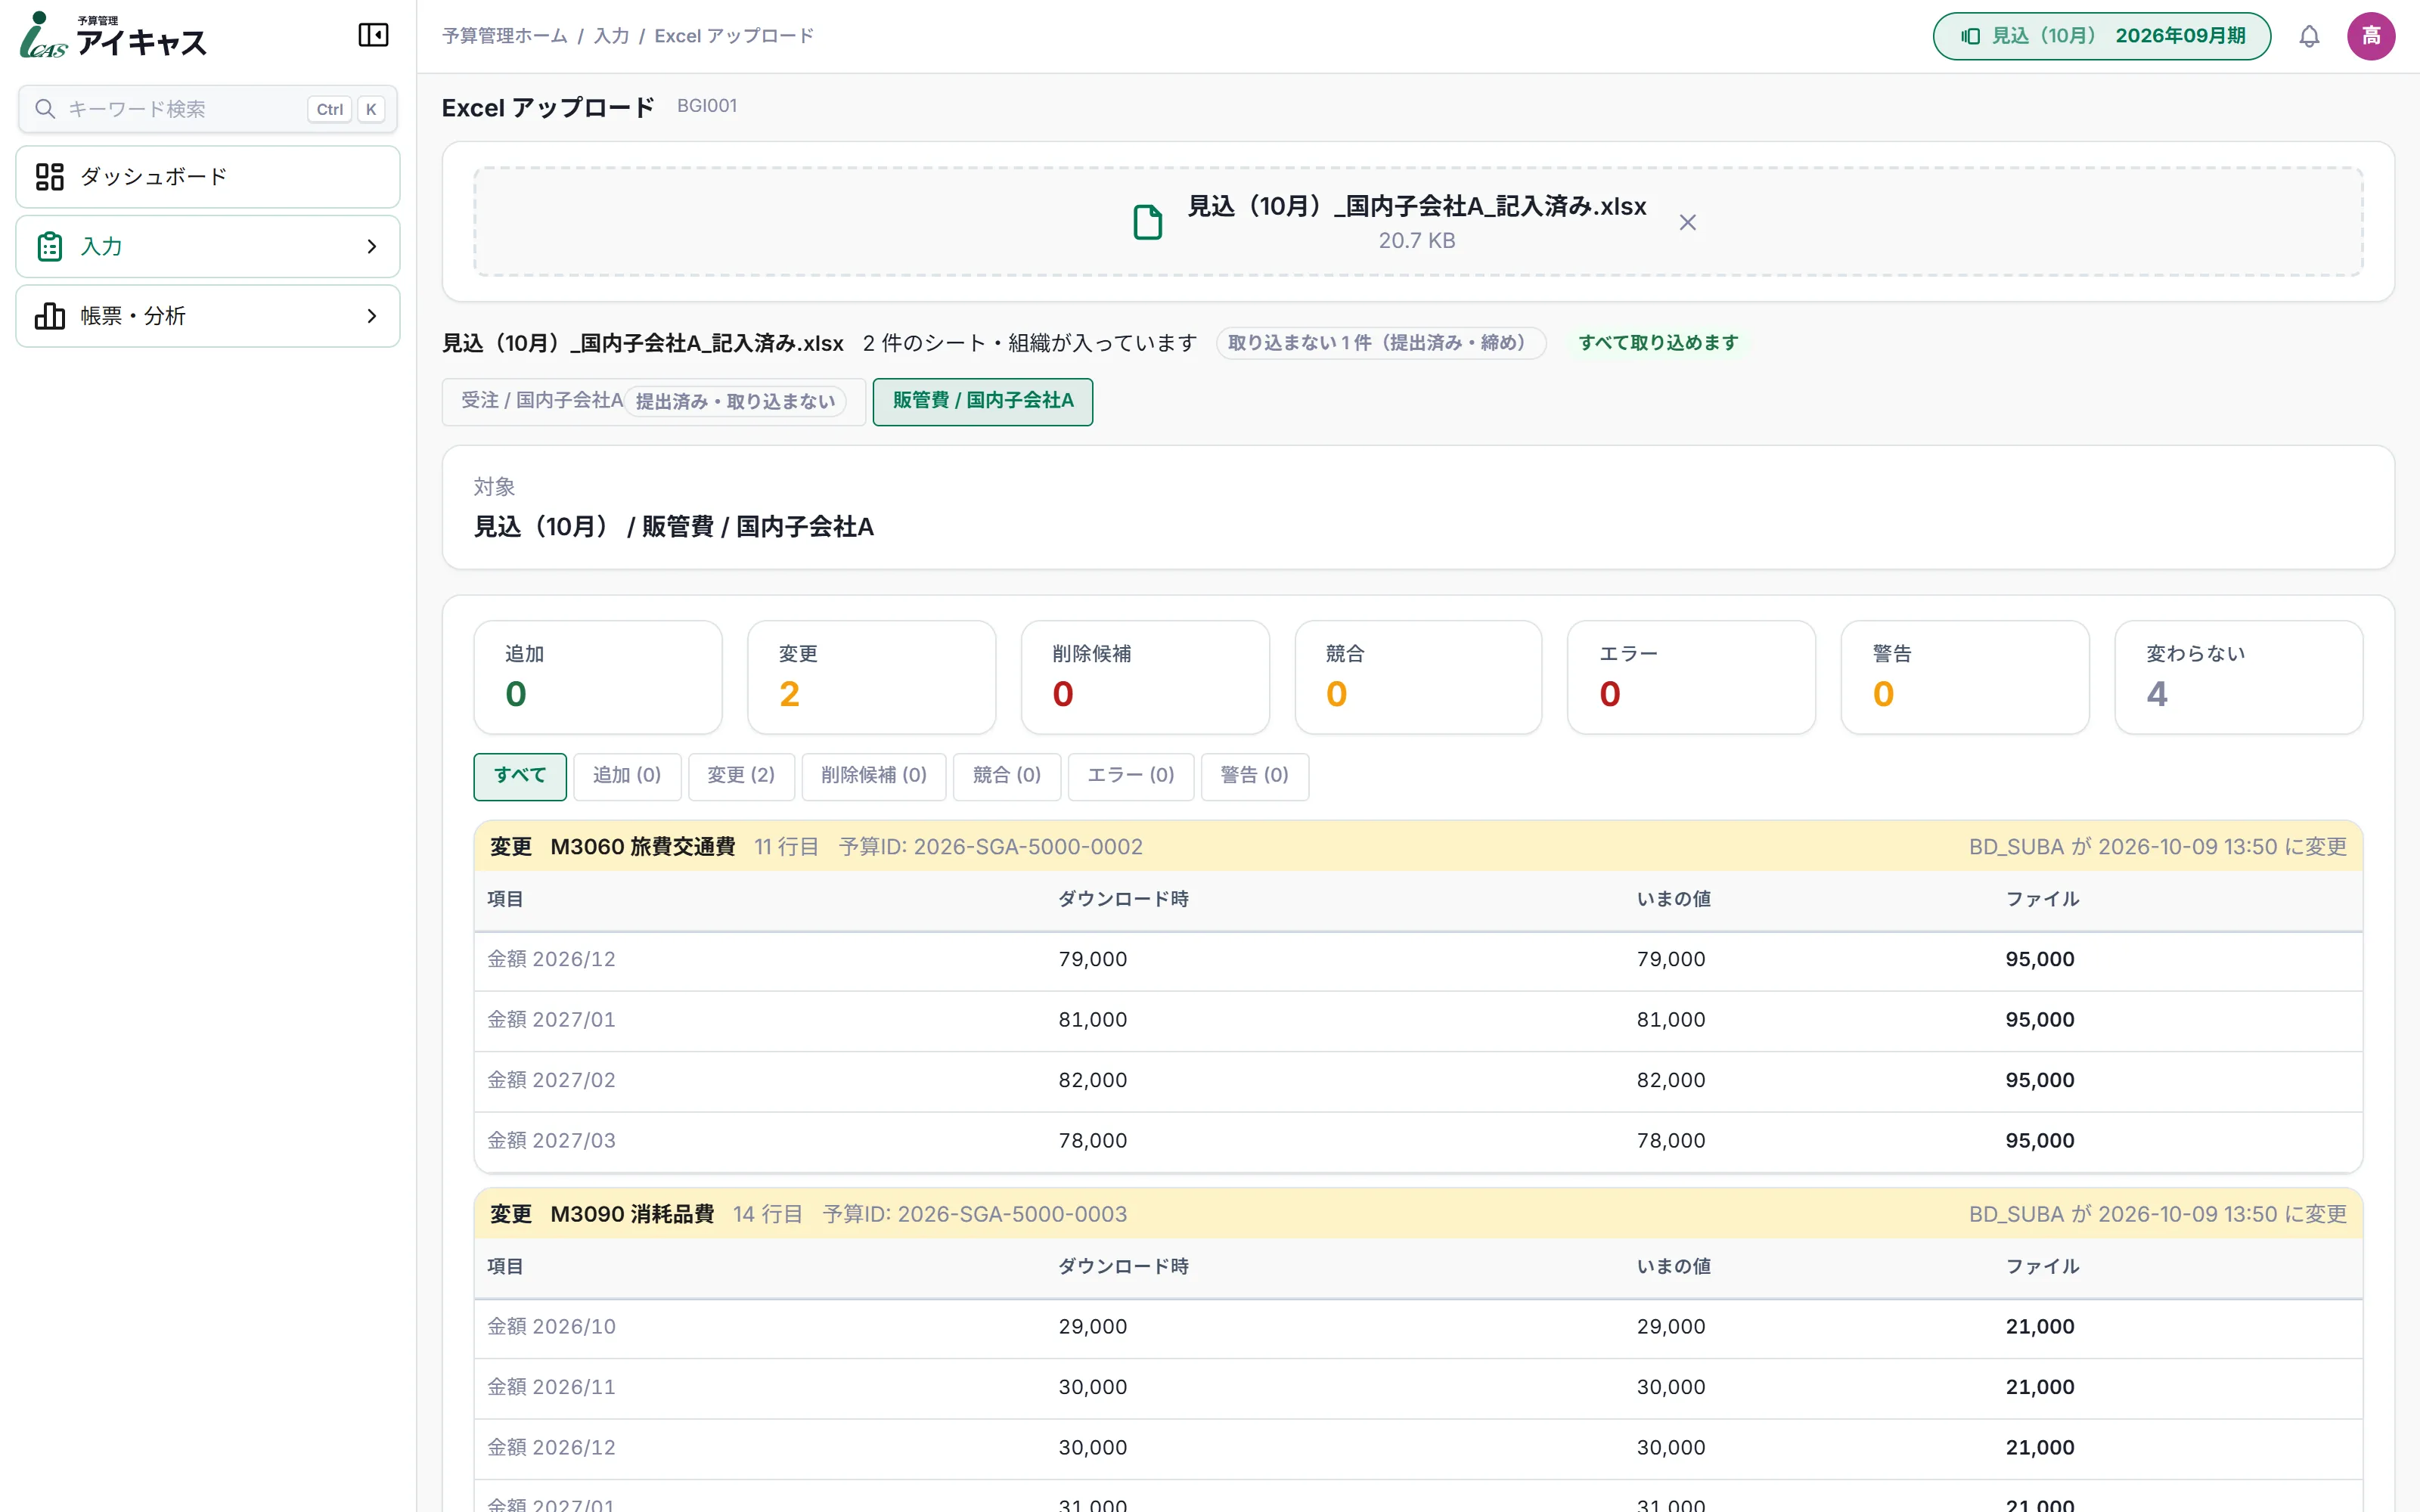The width and height of the screenshot is (2420, 1512).
Task: Filter by エラー (0) tab
Action: tap(1131, 777)
